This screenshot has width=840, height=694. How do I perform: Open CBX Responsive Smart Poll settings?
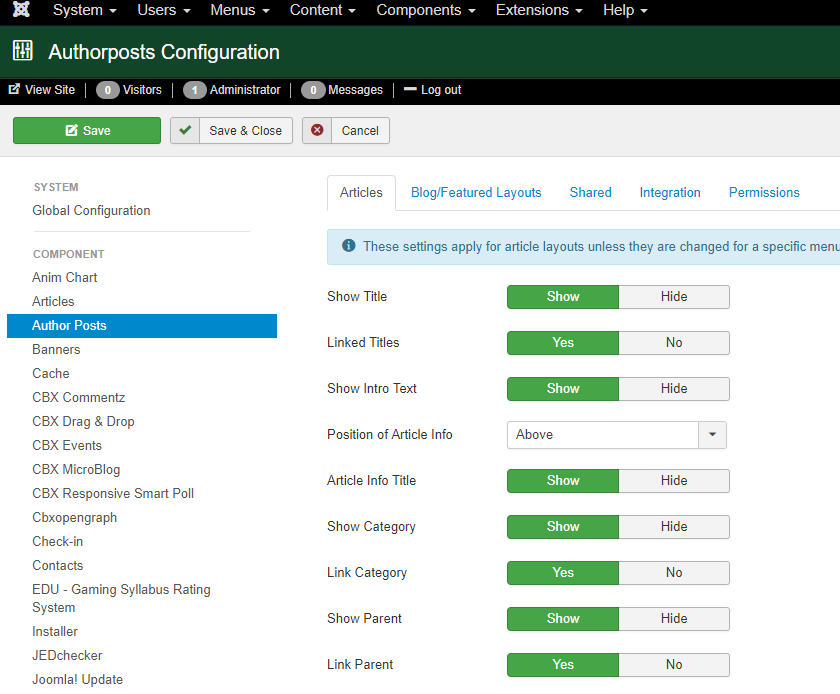click(113, 494)
